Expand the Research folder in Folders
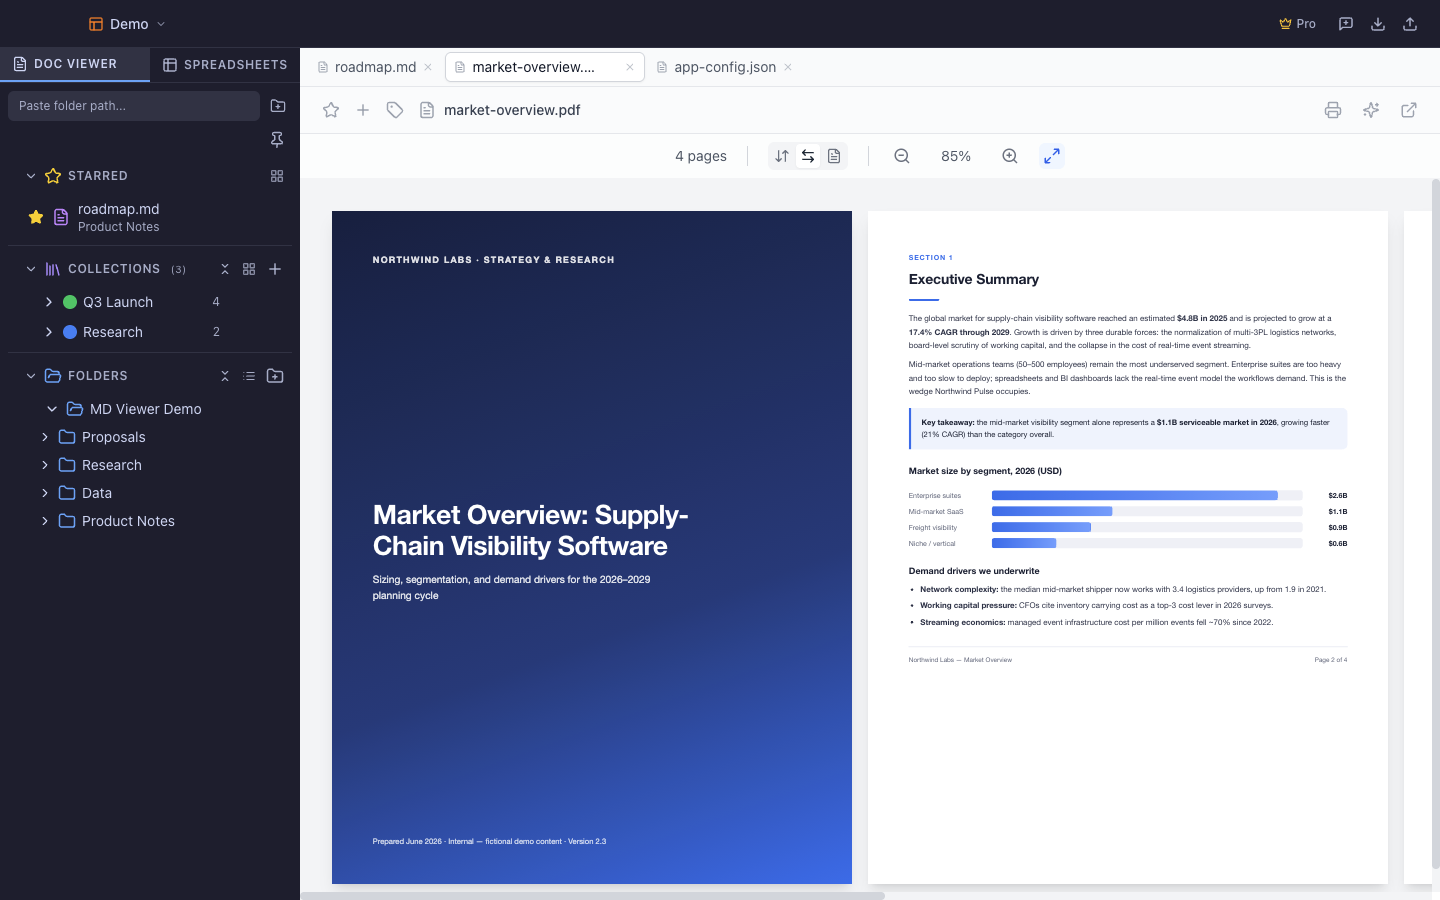1440x900 pixels. coord(45,465)
